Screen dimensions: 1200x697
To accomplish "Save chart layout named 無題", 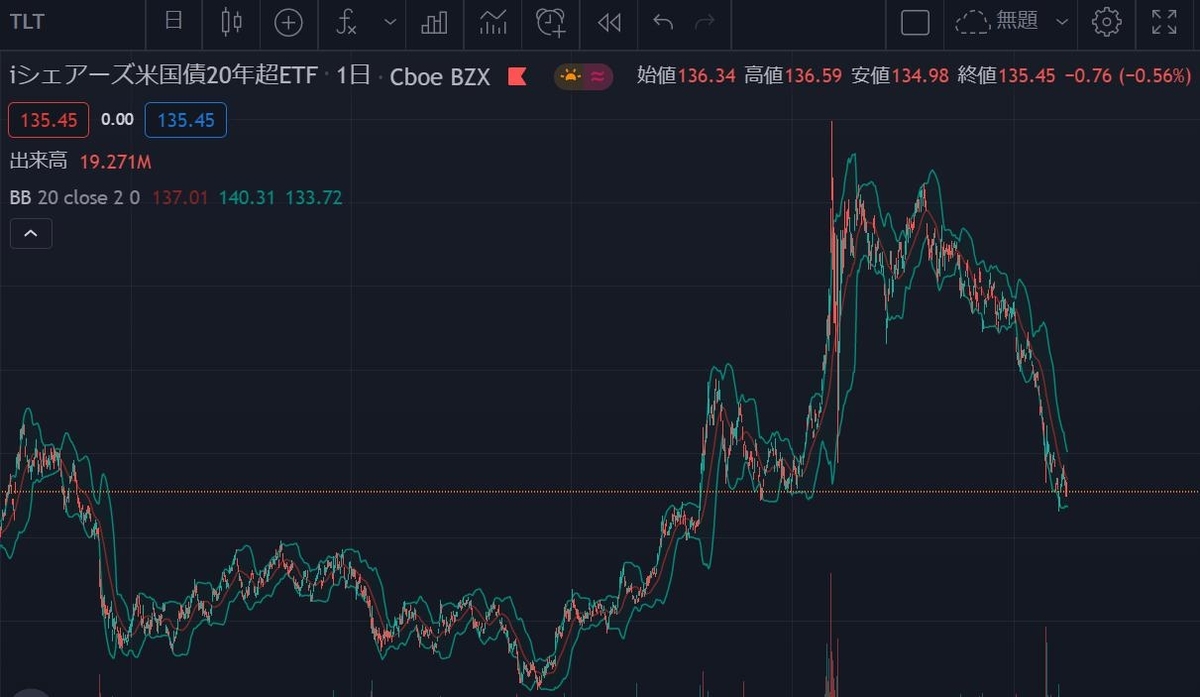I will (x=997, y=22).
